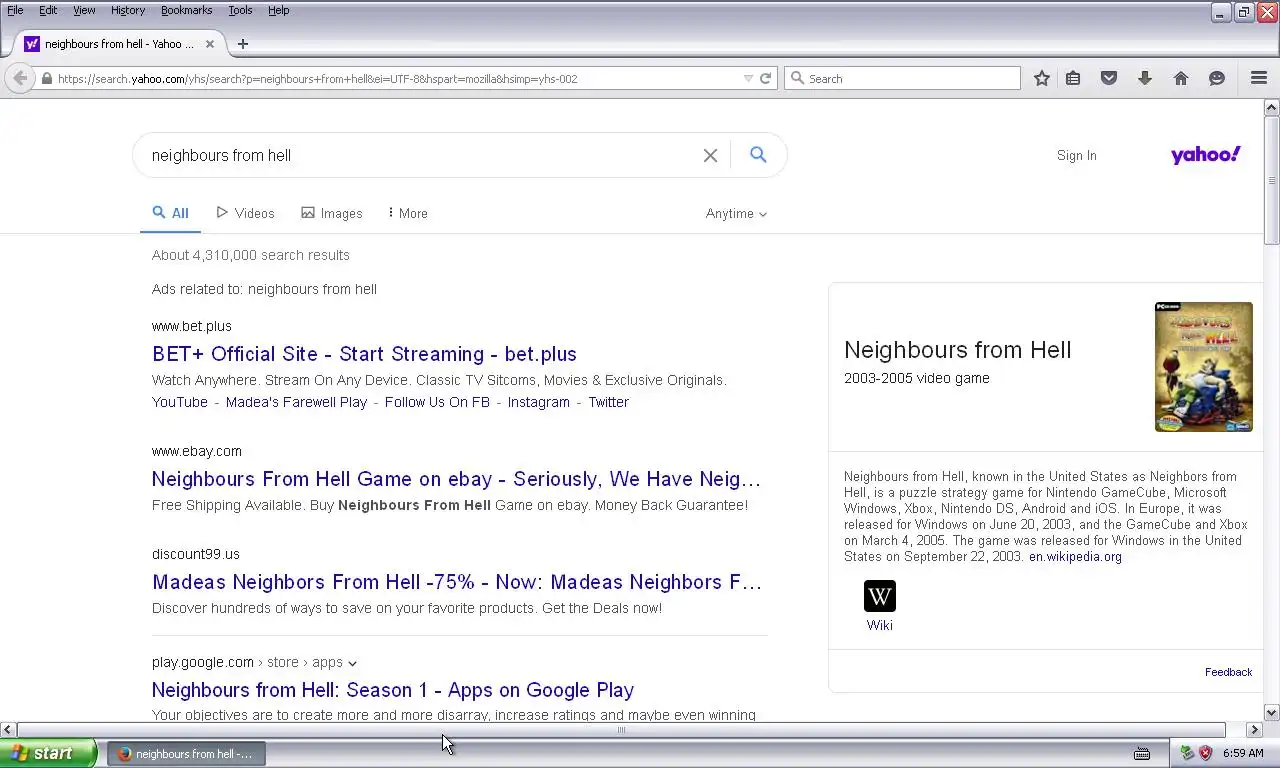
Task: Open the Wiki icon in knowledge panel
Action: point(880,596)
